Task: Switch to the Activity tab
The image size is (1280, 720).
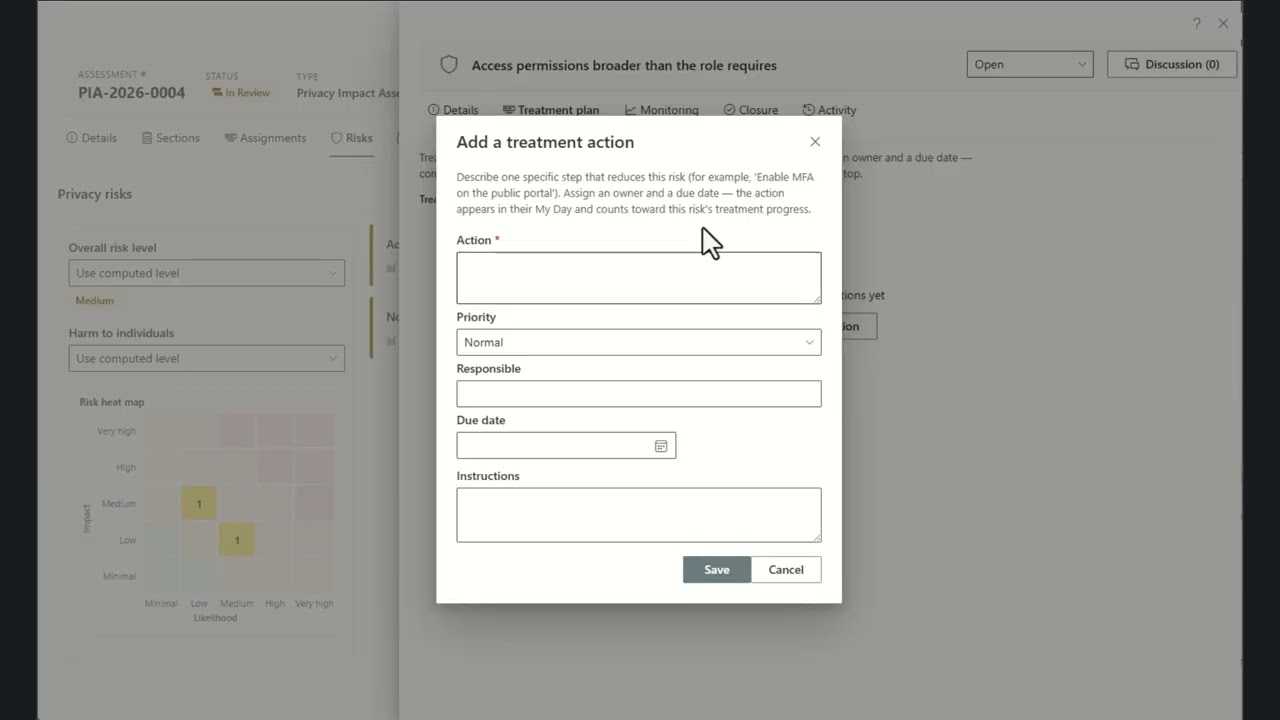Action: click(x=829, y=110)
